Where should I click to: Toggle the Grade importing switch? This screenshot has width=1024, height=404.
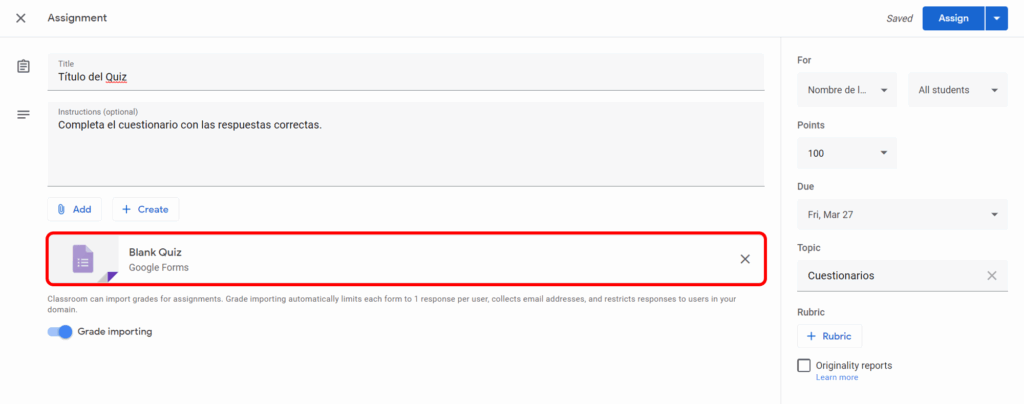61,332
